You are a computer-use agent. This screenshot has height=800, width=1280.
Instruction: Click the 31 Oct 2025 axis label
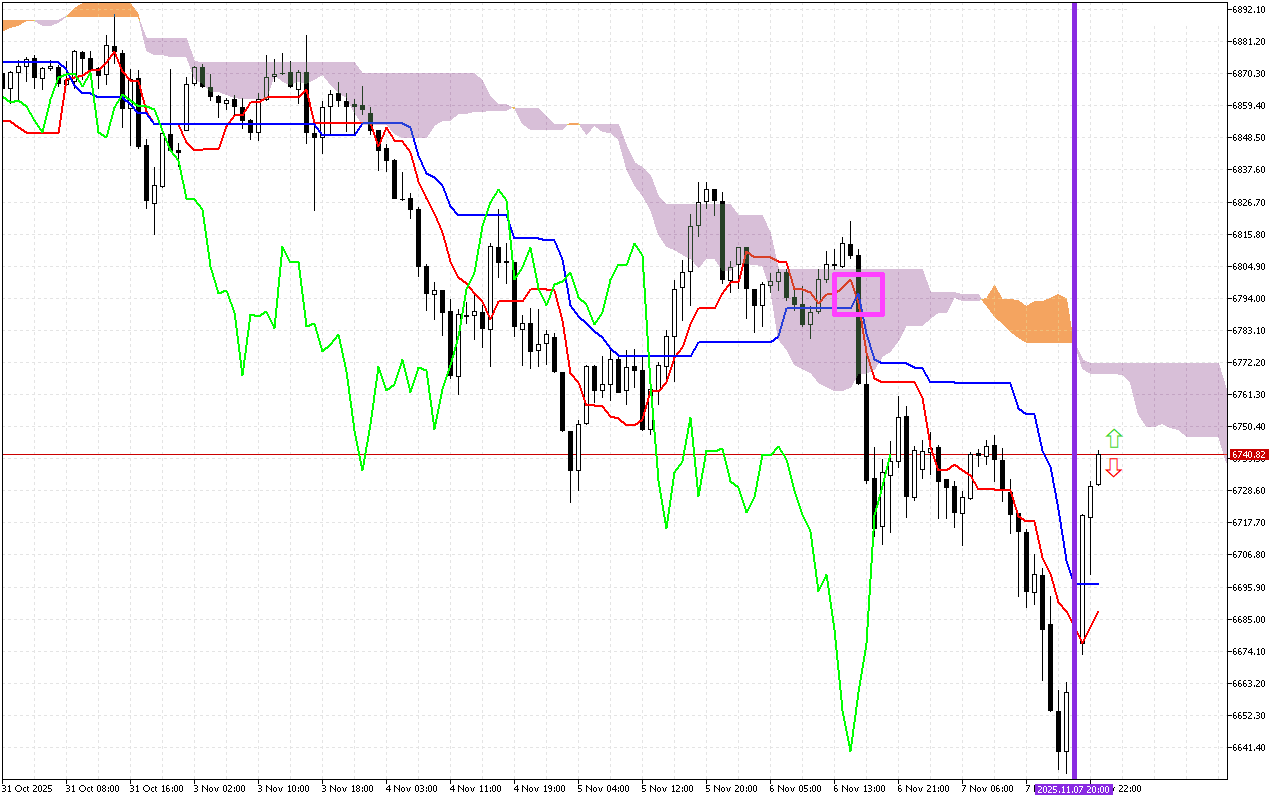25,789
